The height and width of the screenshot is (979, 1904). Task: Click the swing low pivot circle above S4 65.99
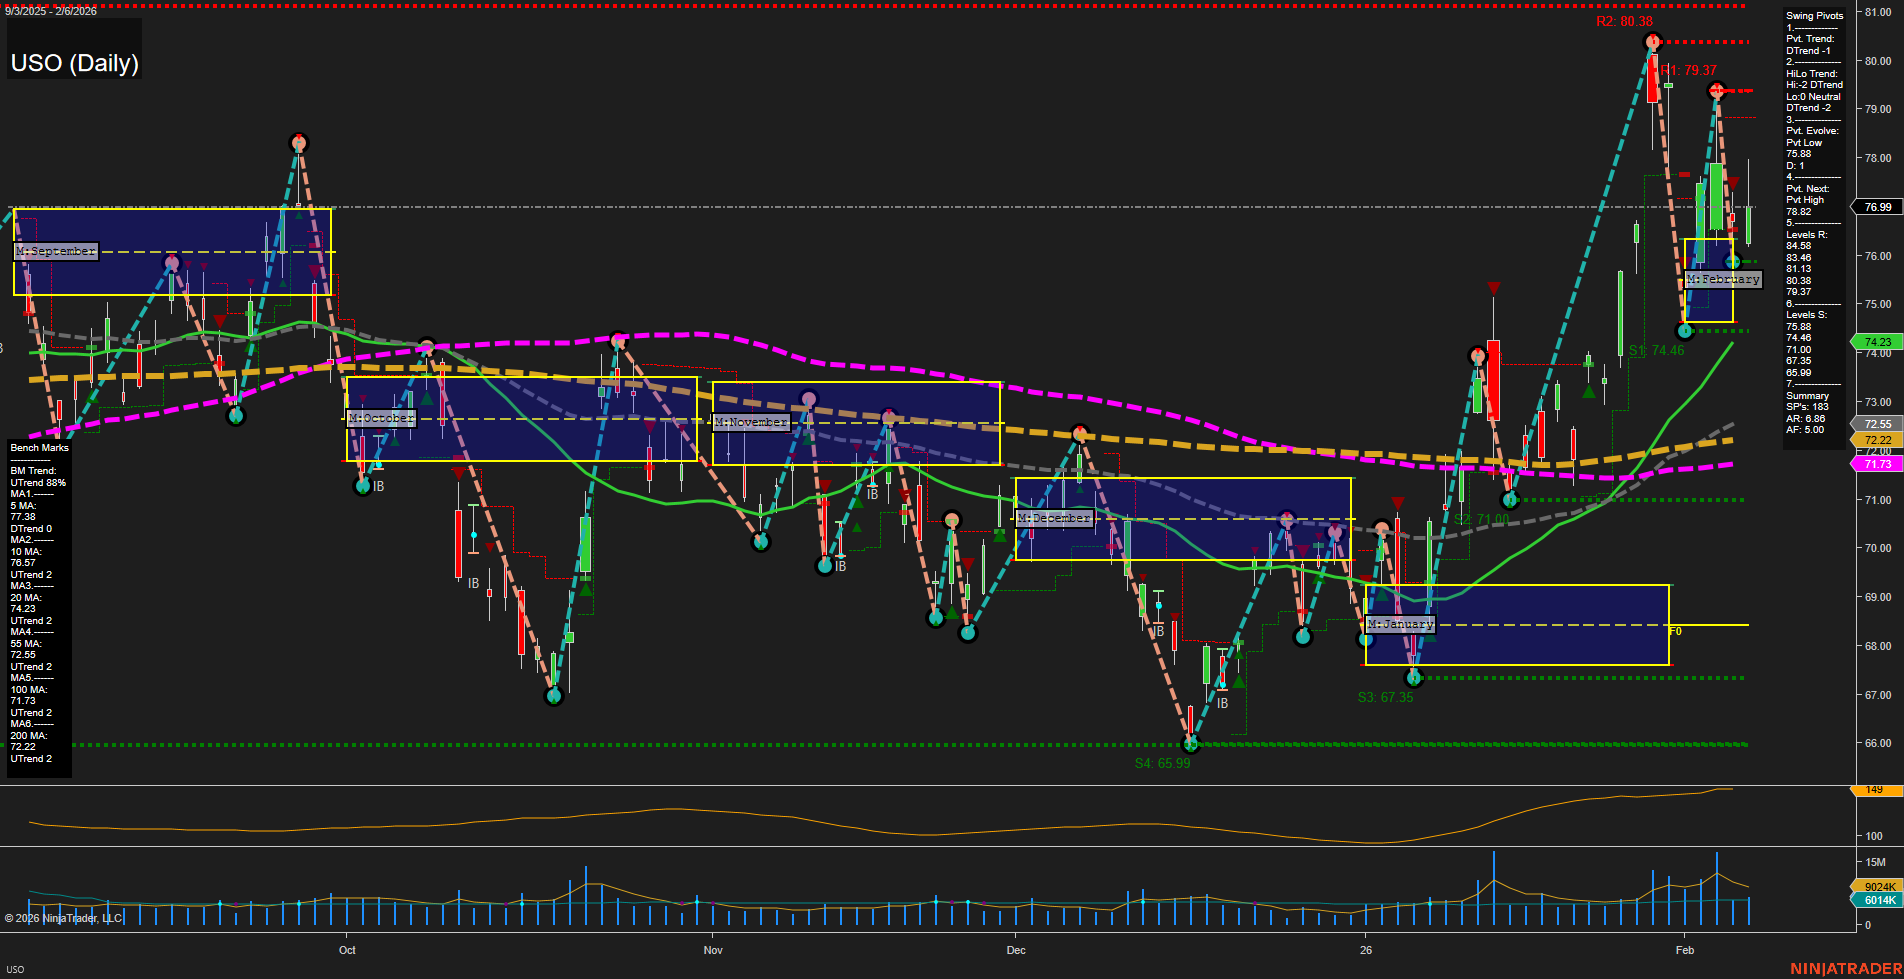pyautogui.click(x=1190, y=743)
